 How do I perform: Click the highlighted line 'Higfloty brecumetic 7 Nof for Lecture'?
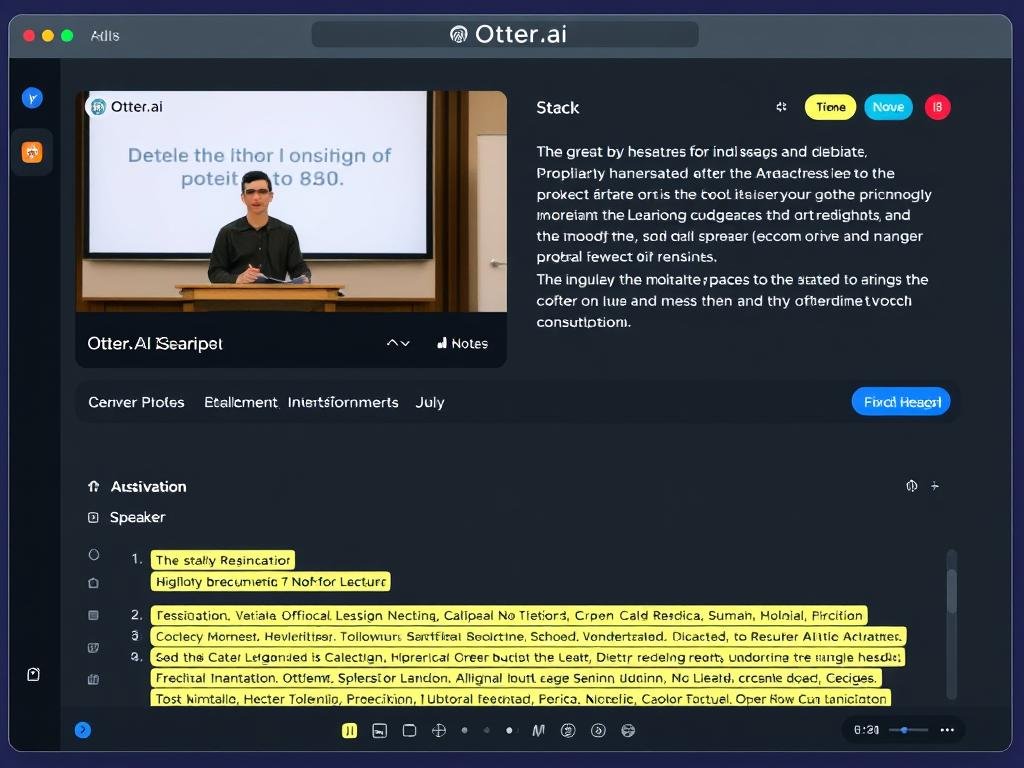pyautogui.click(x=270, y=581)
